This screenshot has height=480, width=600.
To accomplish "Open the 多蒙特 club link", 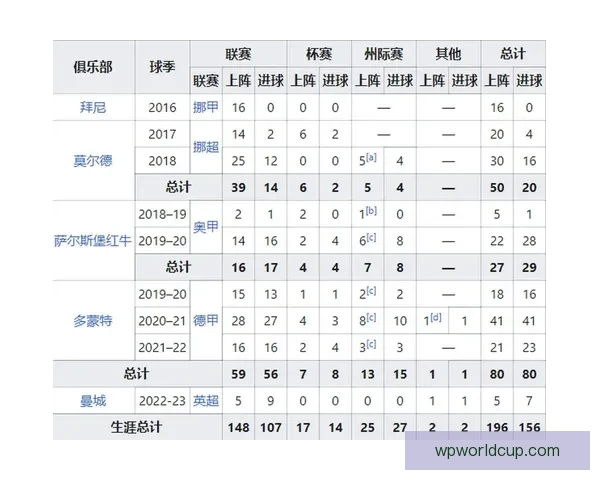I will click(x=93, y=321).
